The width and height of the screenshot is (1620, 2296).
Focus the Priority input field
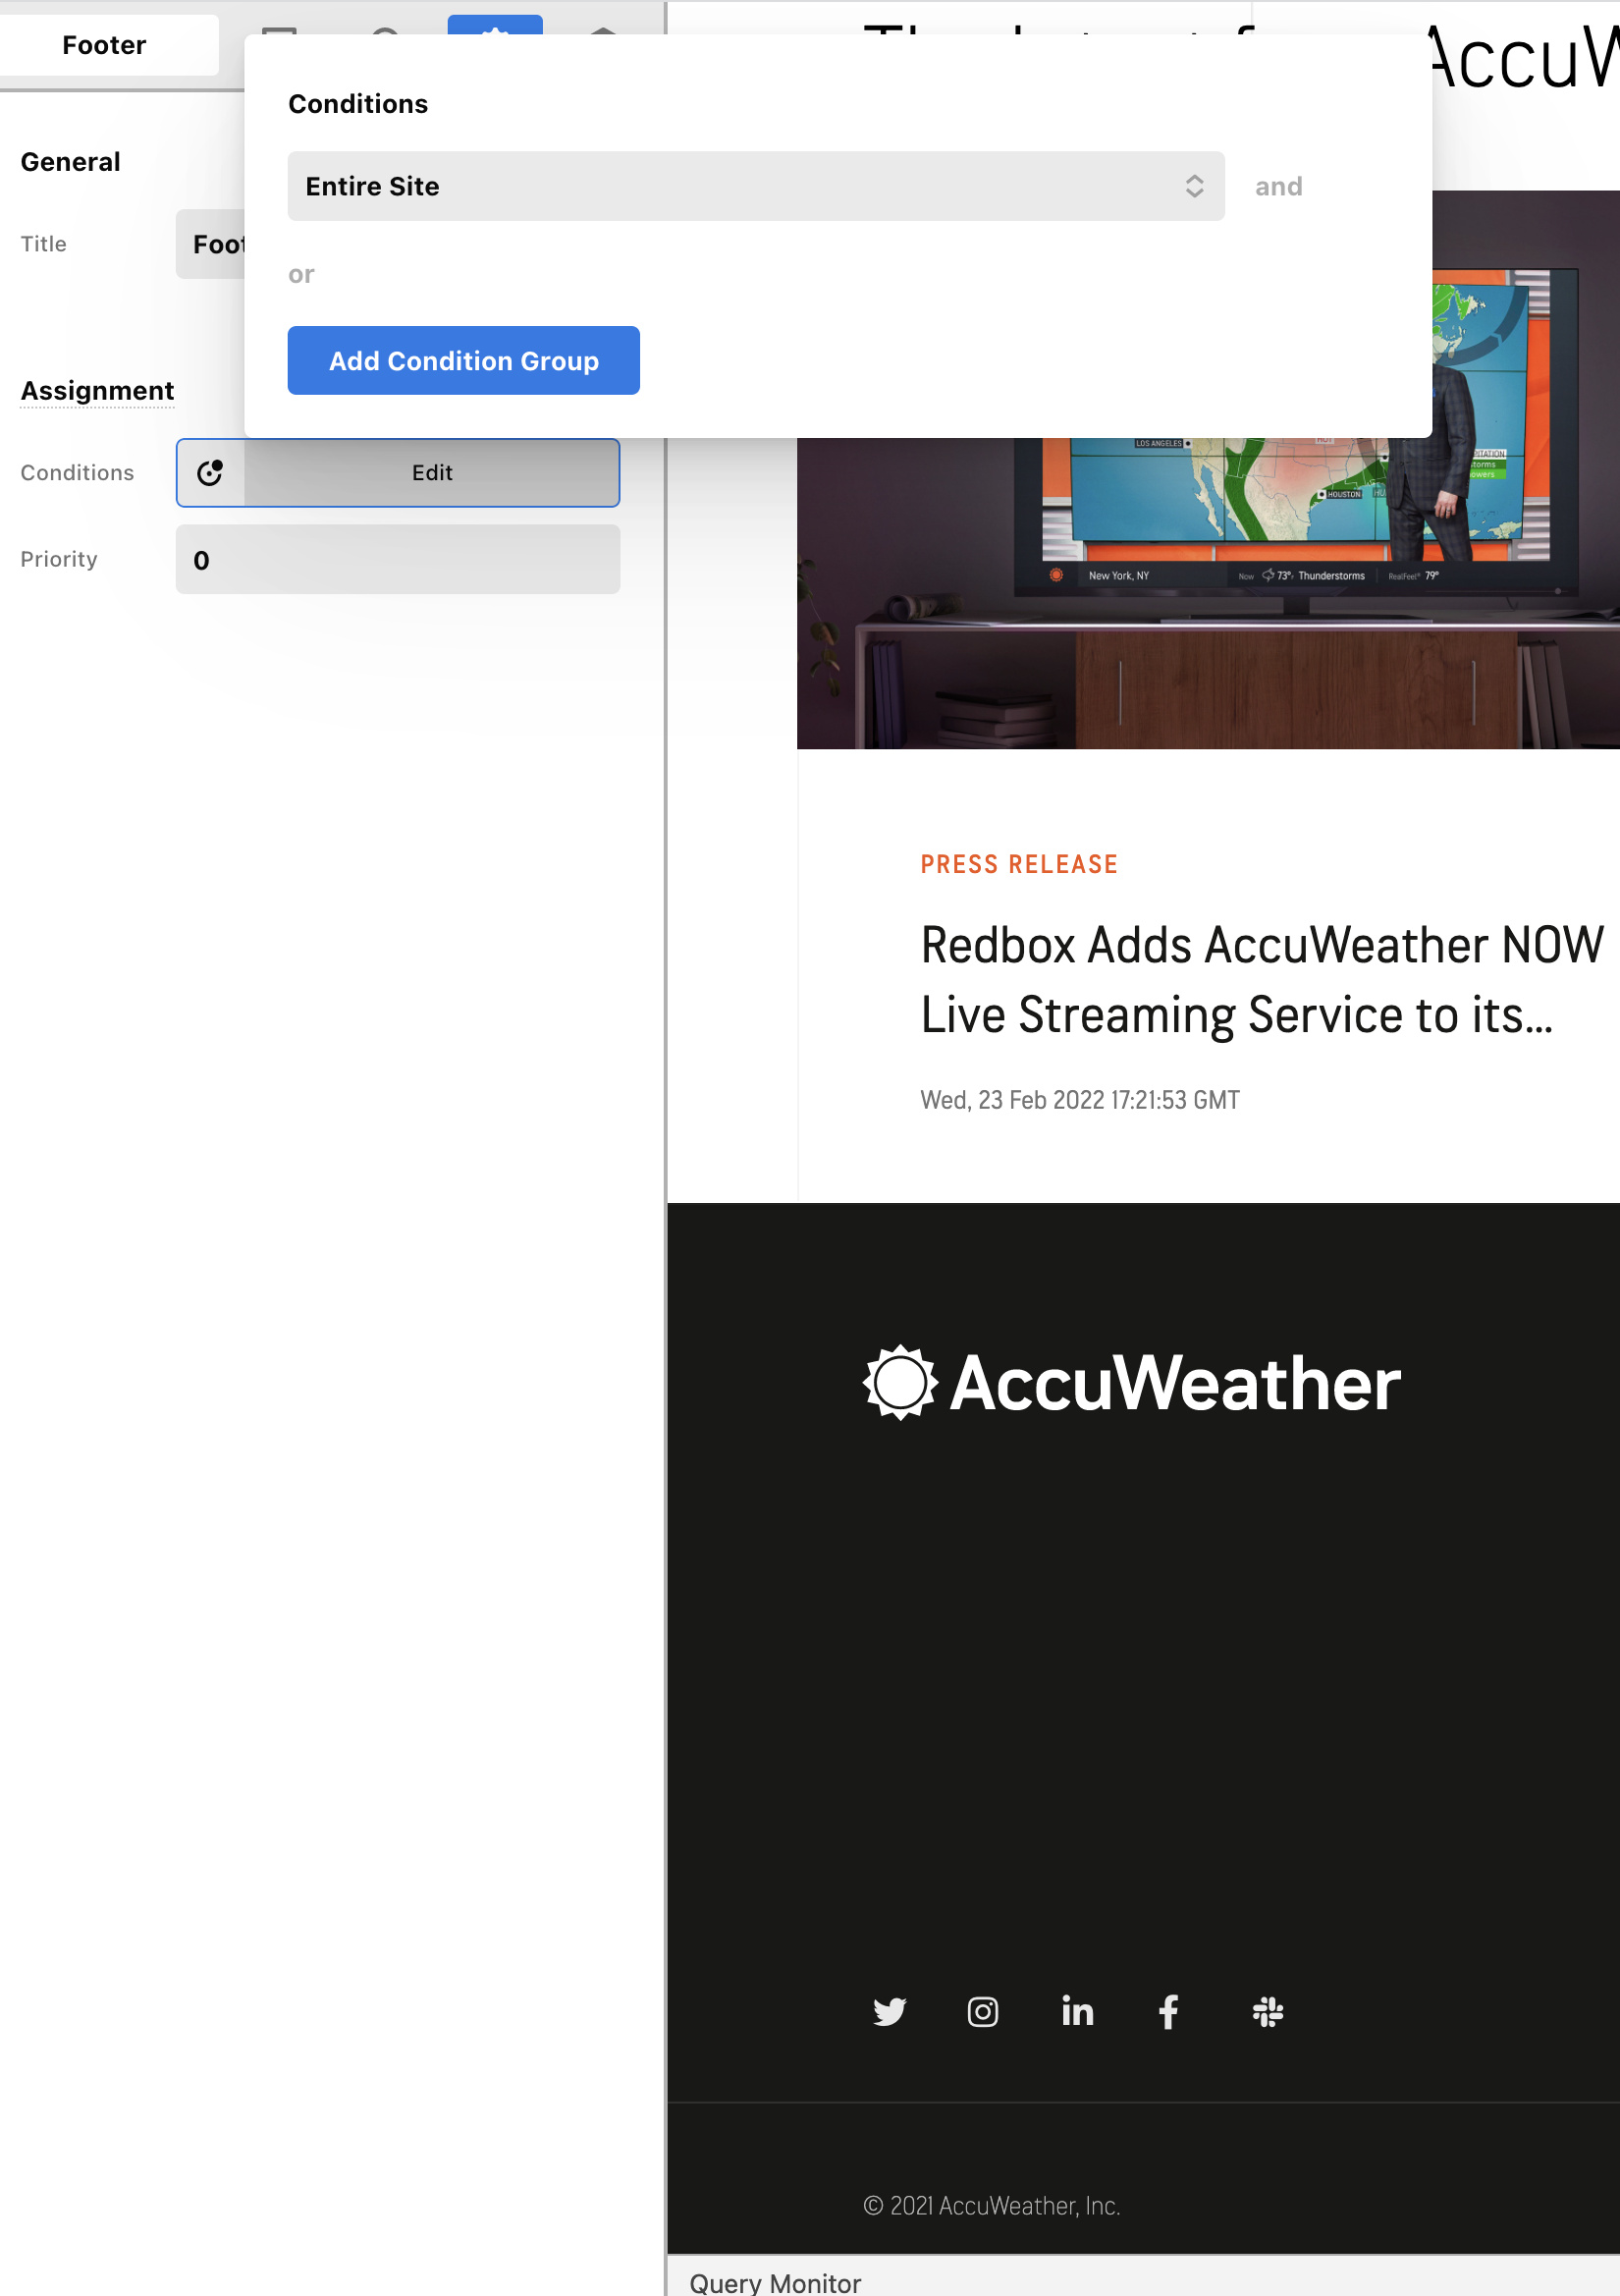click(x=398, y=560)
